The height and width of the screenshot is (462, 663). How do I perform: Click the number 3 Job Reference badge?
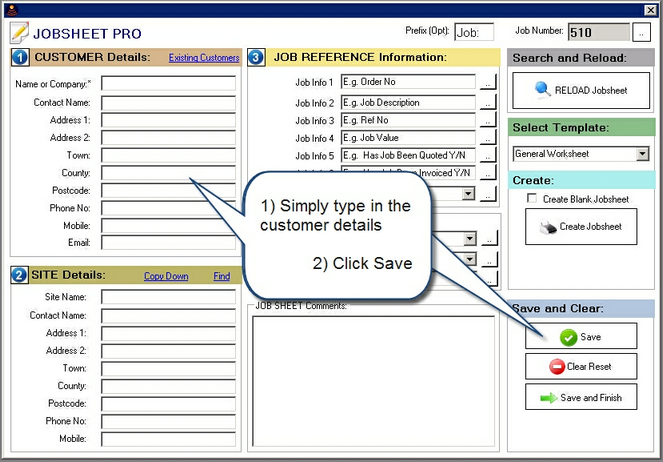click(256, 57)
